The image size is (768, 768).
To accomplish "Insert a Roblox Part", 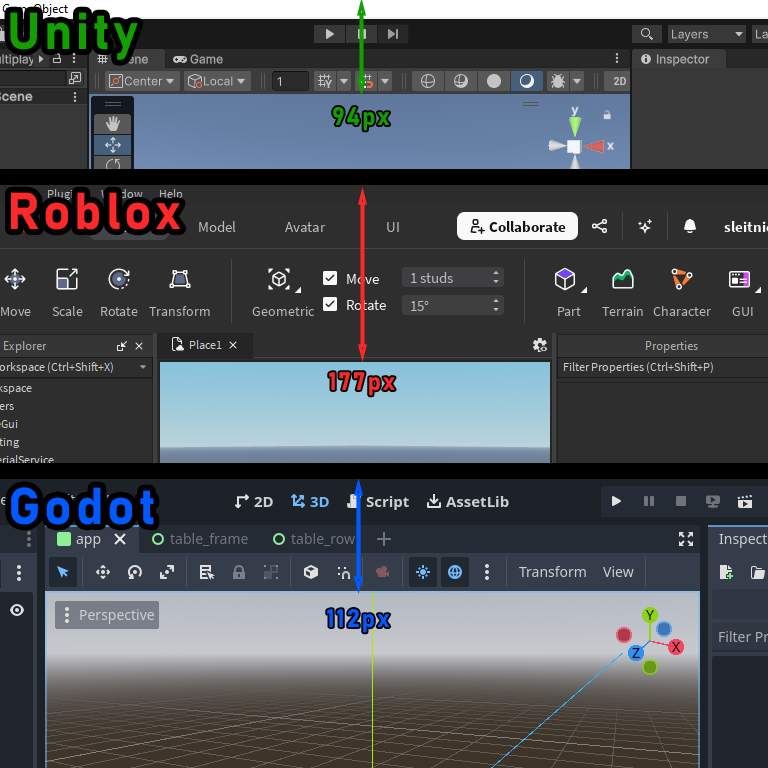I will click(x=568, y=292).
